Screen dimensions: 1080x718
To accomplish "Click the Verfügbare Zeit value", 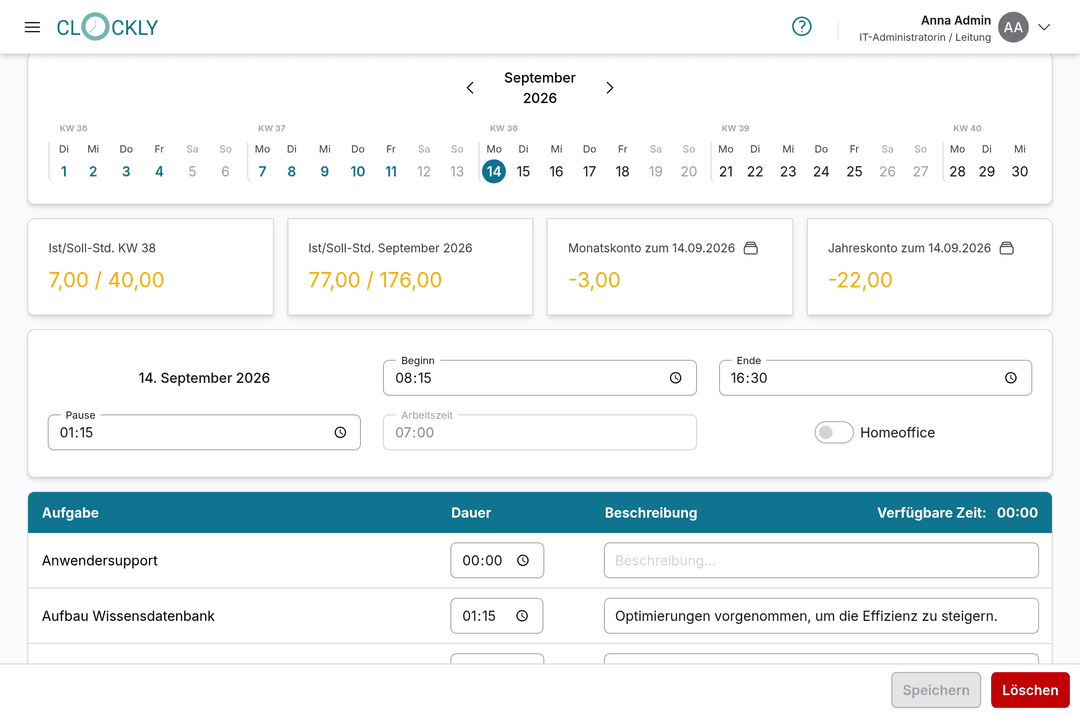I will tap(1017, 513).
